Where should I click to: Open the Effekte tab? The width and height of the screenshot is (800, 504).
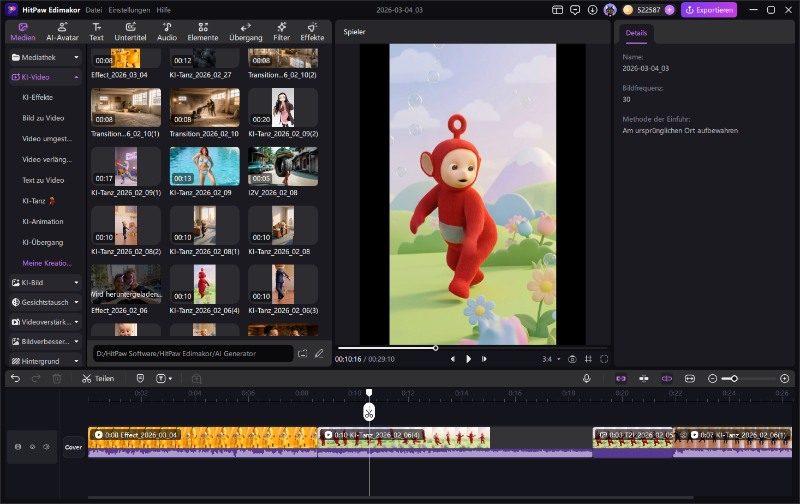point(312,32)
